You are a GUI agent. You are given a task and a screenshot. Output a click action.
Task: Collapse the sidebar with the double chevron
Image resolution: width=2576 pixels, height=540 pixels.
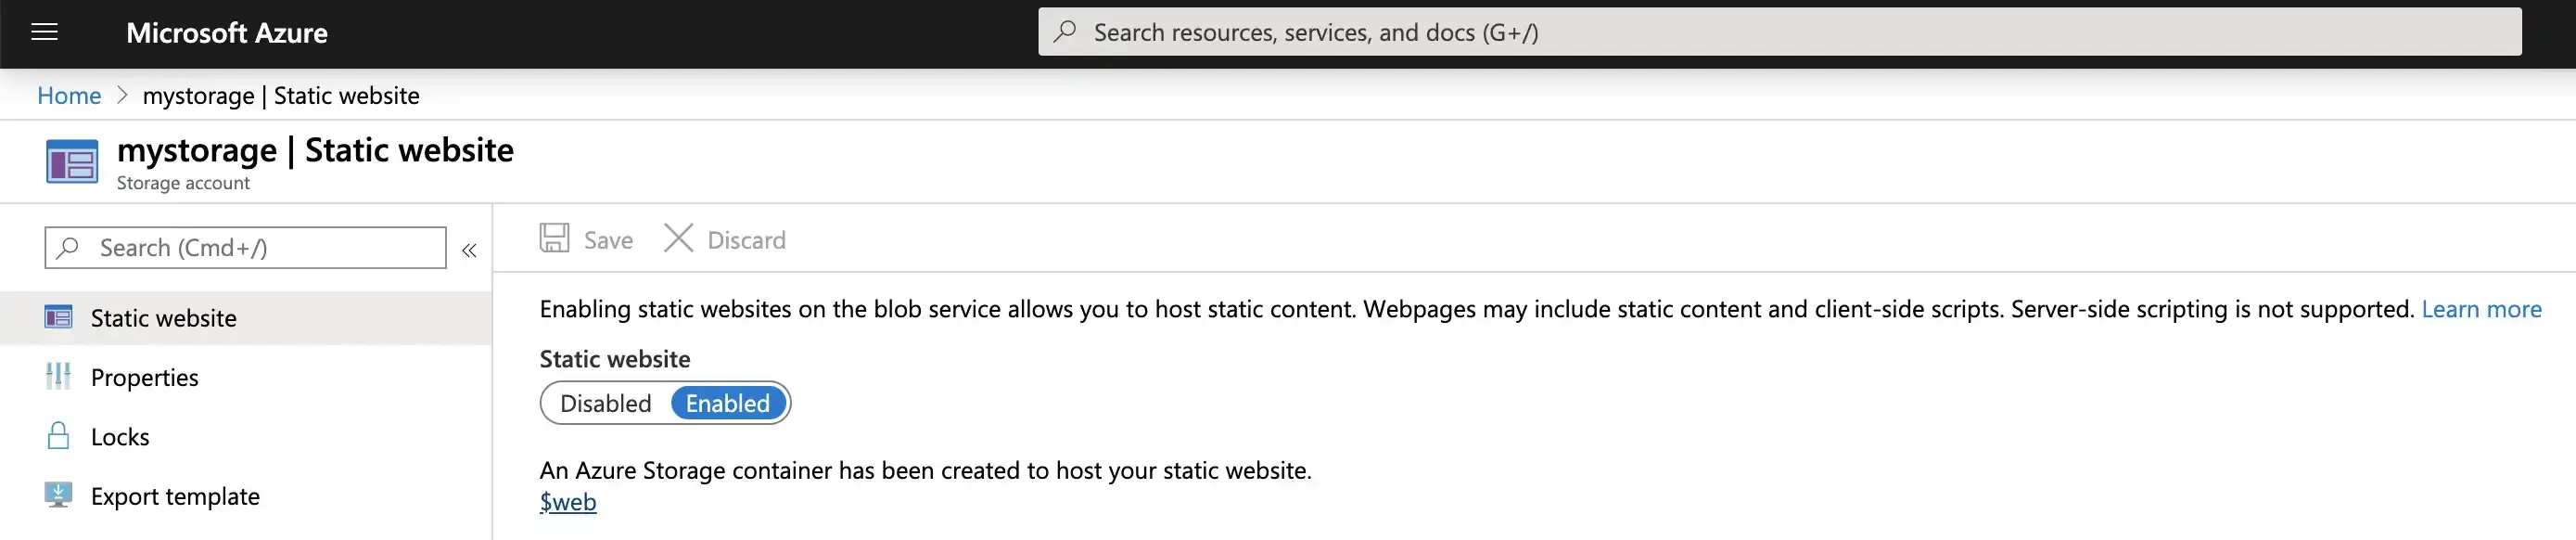click(469, 250)
